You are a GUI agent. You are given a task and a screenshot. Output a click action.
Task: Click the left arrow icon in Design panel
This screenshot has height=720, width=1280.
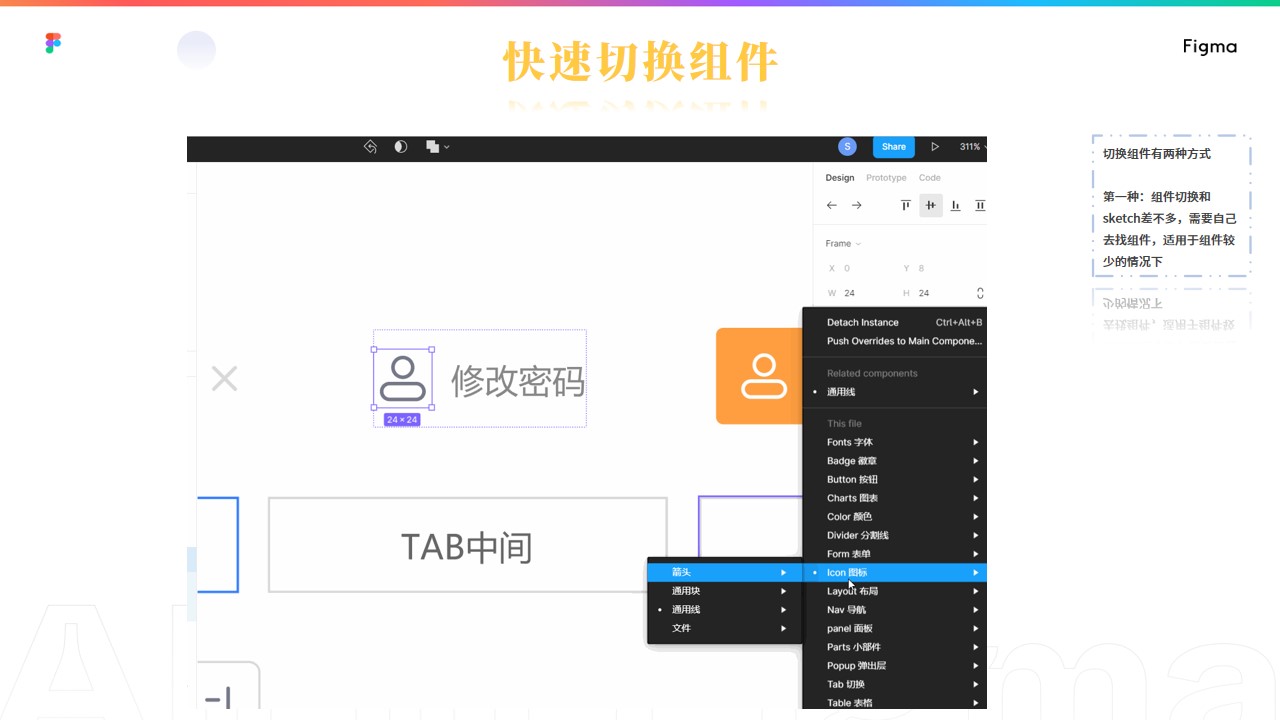tap(831, 206)
